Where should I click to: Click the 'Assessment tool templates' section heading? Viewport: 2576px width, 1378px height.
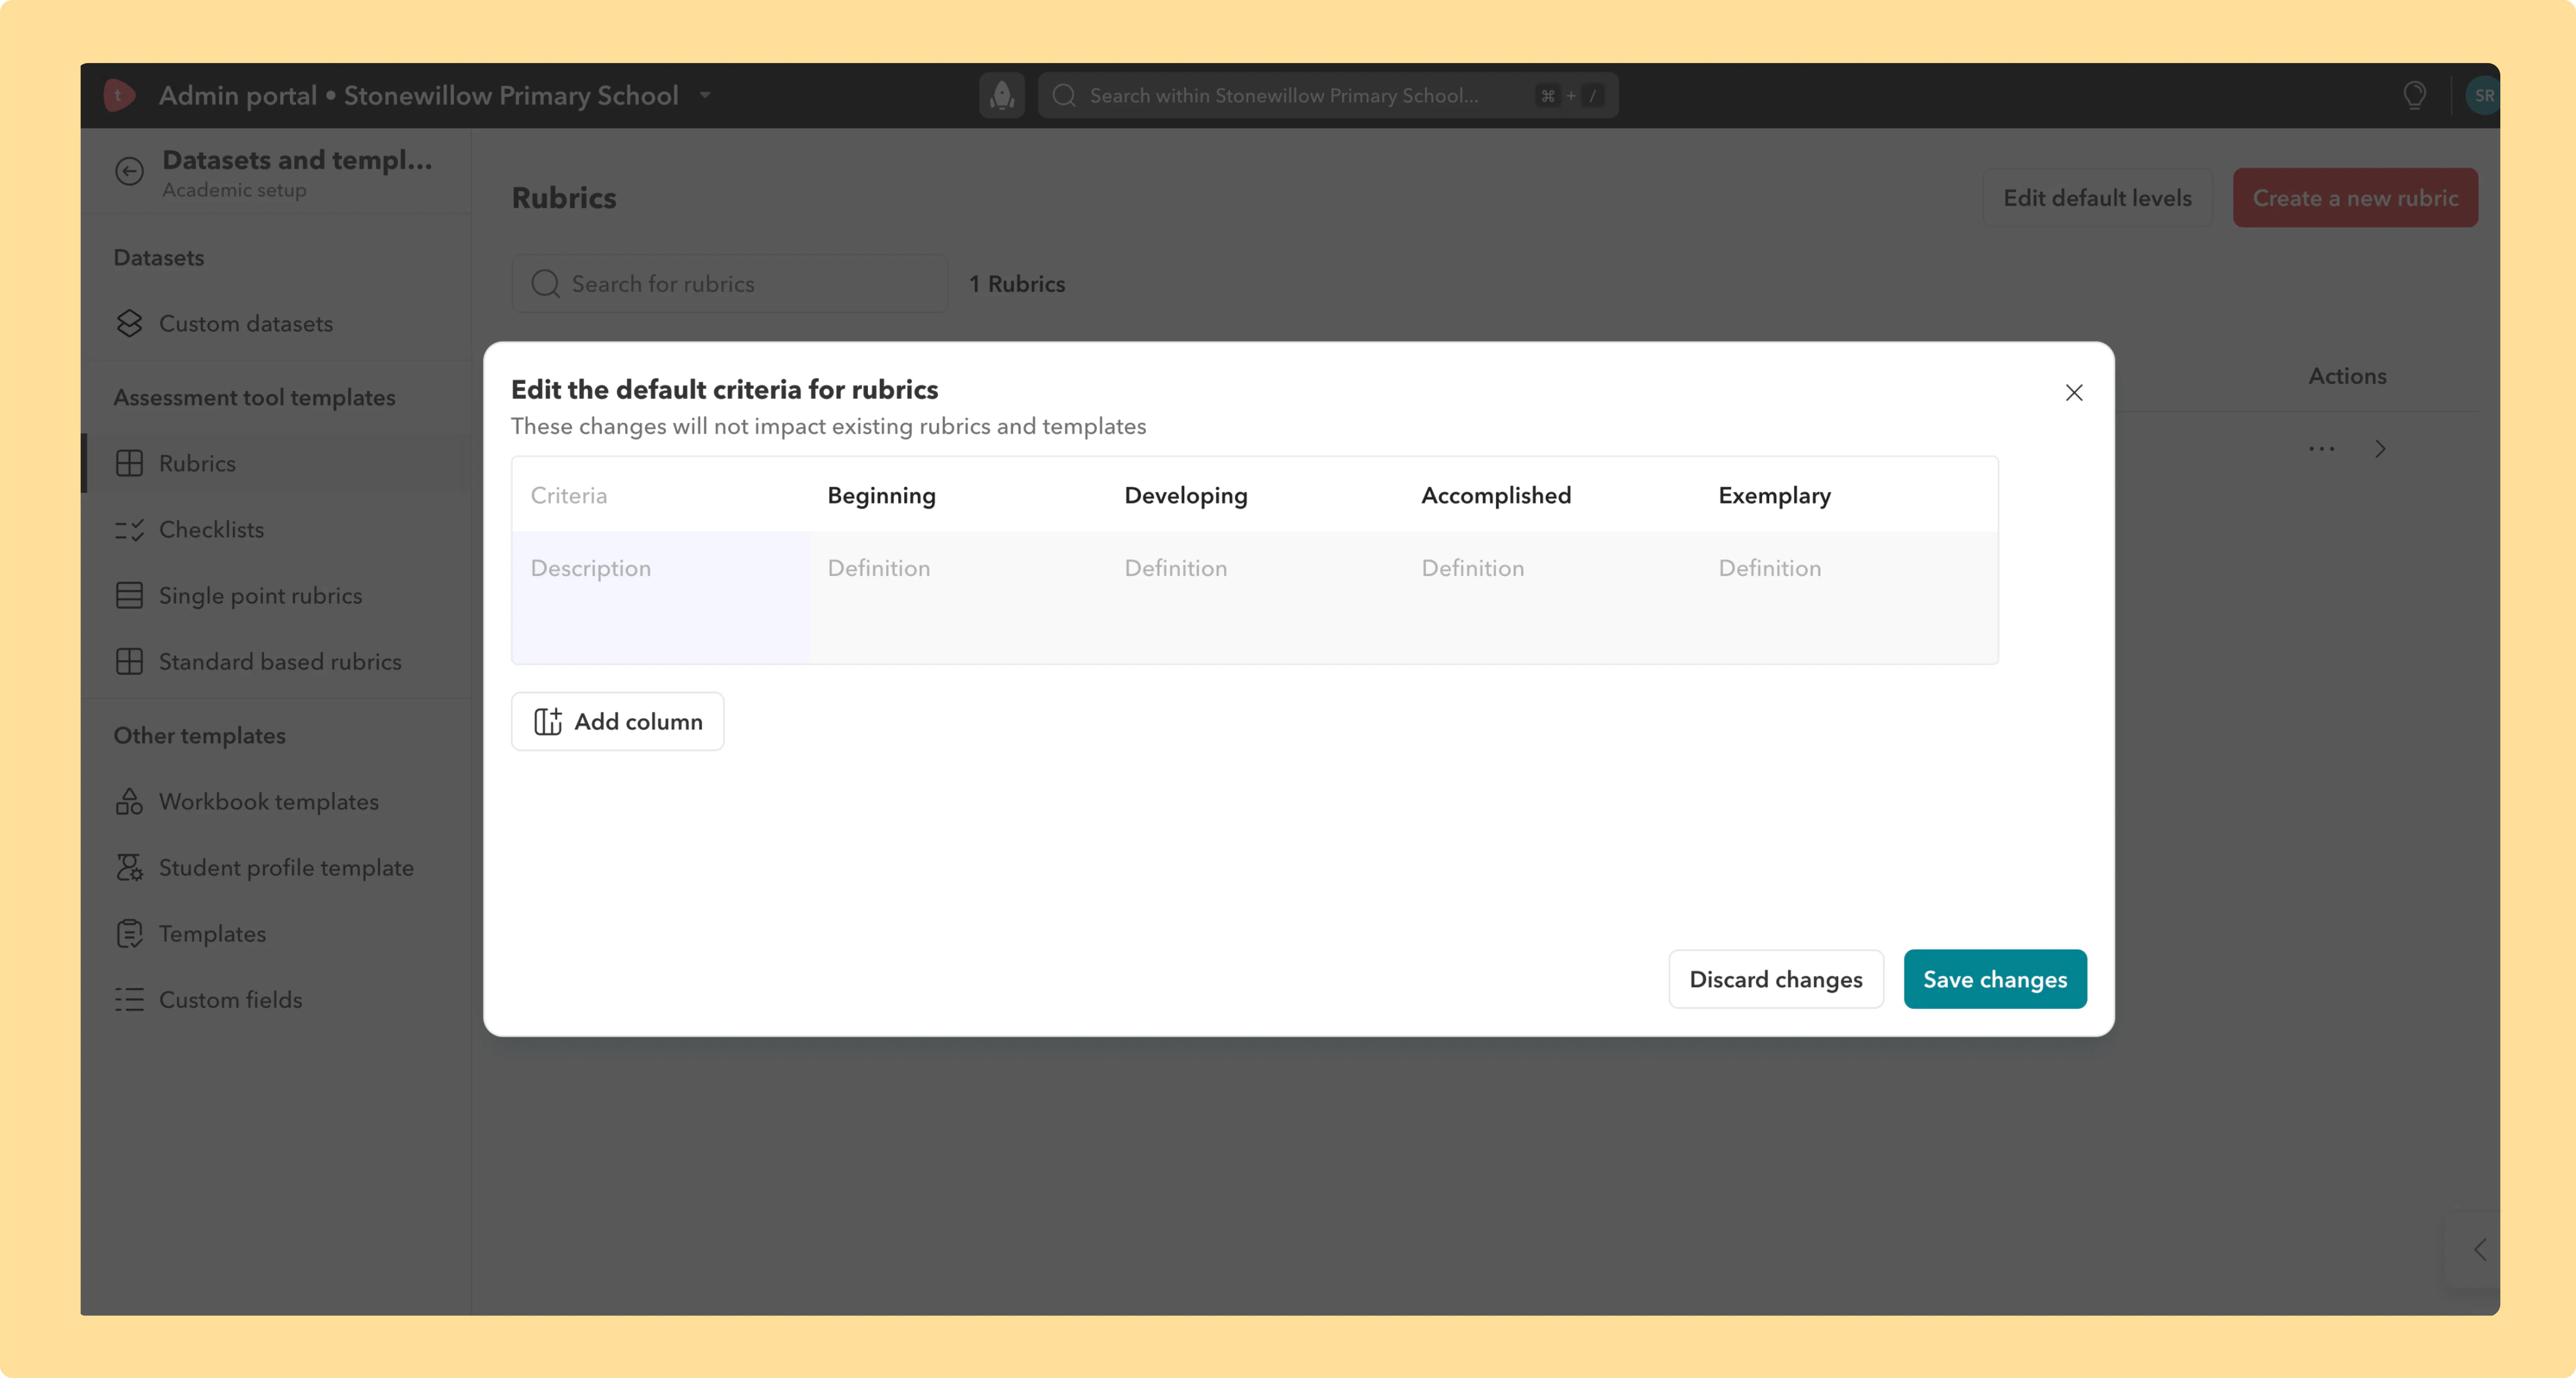[x=254, y=398]
